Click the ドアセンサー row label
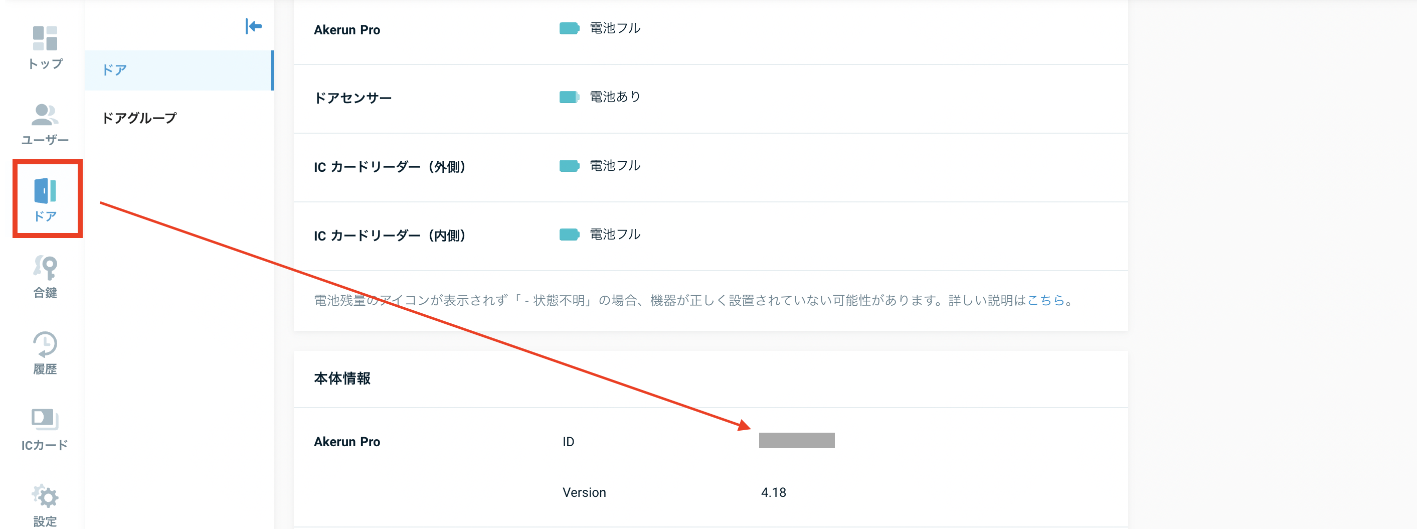 click(353, 98)
